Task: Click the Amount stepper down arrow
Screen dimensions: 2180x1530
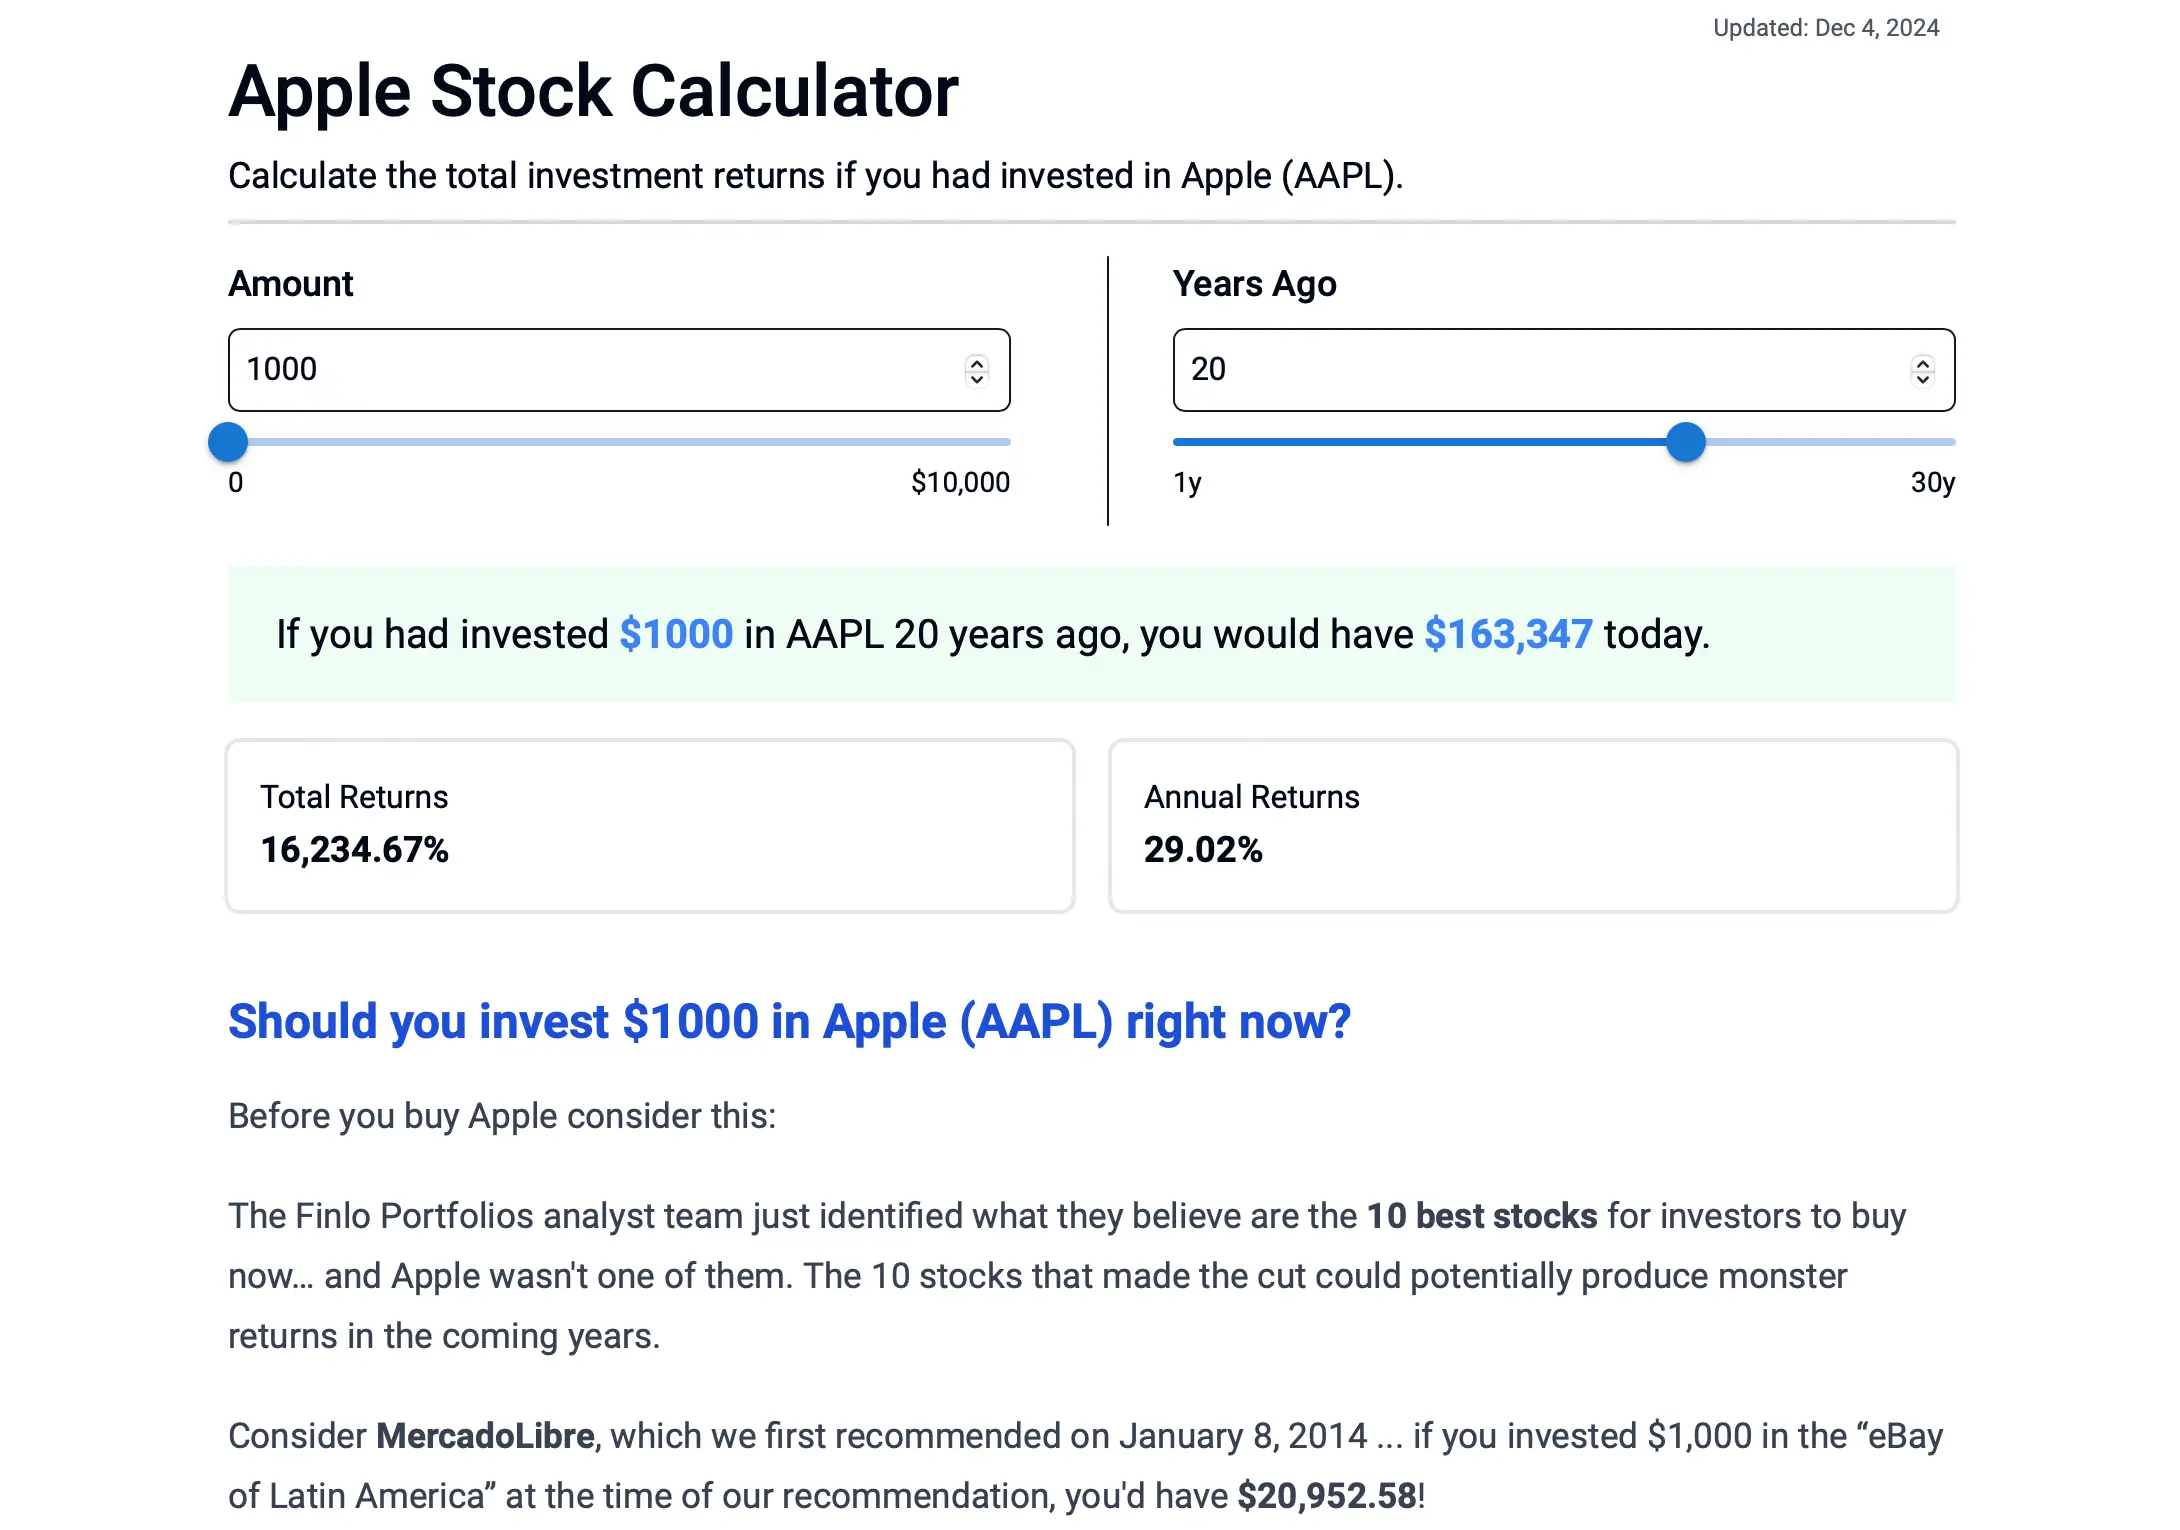Action: coord(978,379)
